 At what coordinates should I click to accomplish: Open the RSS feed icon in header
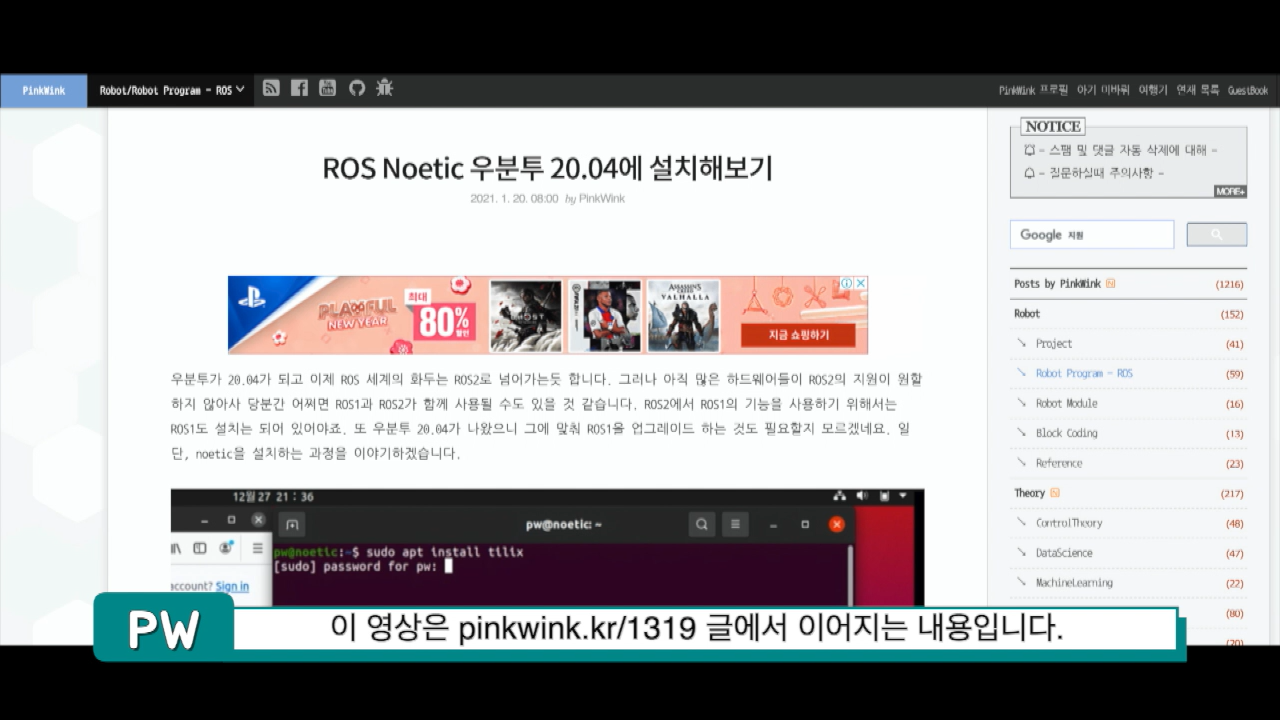click(271, 88)
